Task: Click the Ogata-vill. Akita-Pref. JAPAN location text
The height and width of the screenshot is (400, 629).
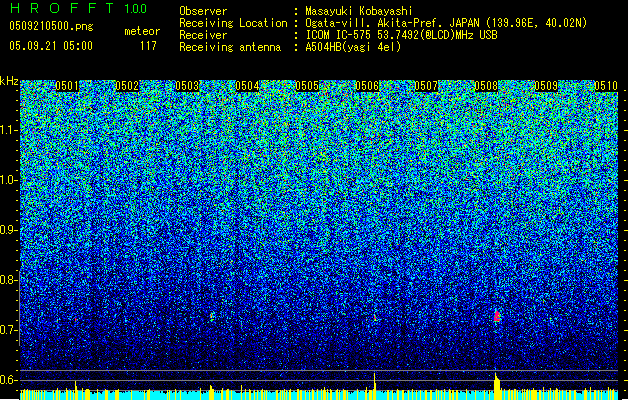Action: [446, 23]
